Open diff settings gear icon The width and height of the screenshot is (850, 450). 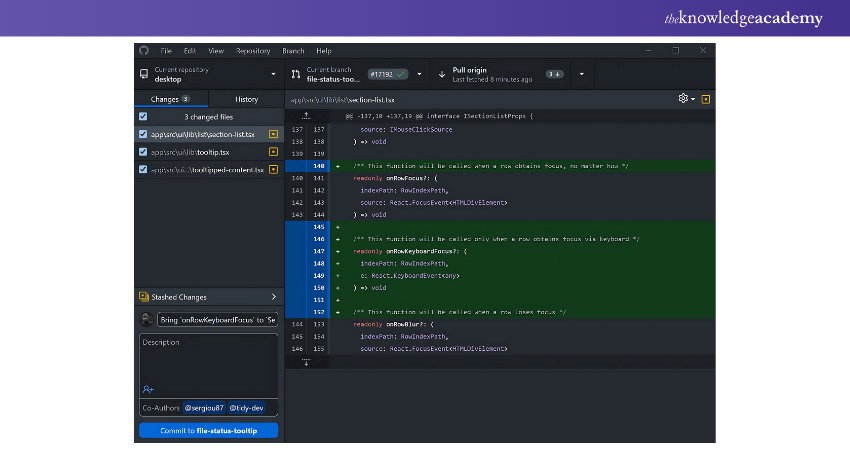click(x=684, y=99)
